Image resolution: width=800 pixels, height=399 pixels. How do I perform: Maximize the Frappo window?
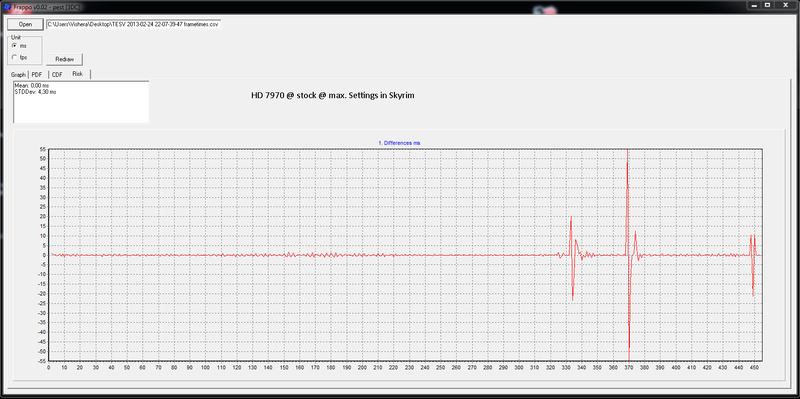(767, 5)
